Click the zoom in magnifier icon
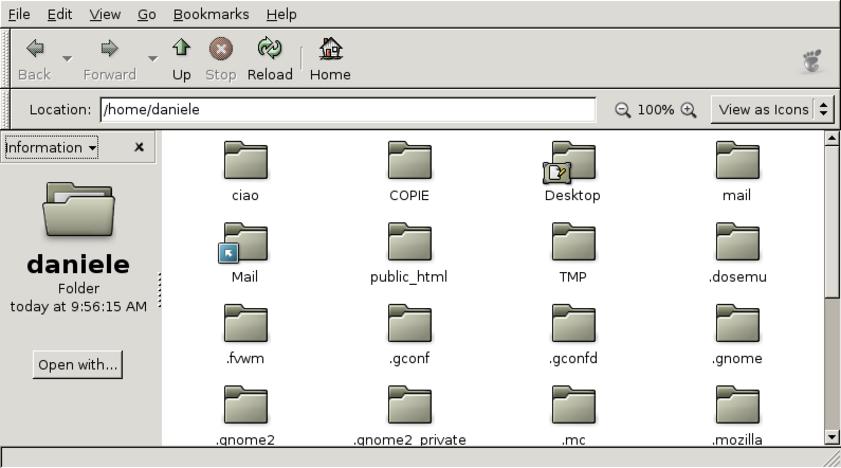841x468 pixels. 688,110
